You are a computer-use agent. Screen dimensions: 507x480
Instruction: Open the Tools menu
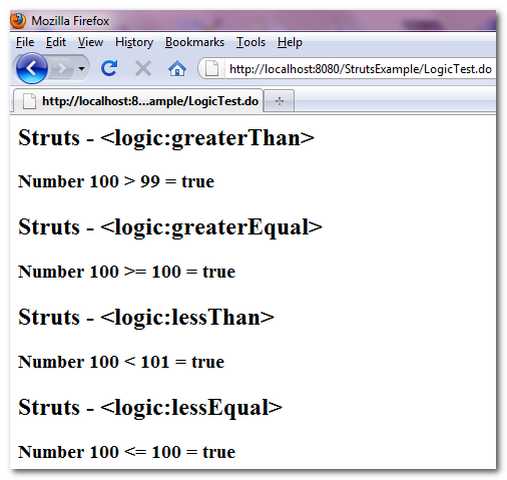point(251,42)
